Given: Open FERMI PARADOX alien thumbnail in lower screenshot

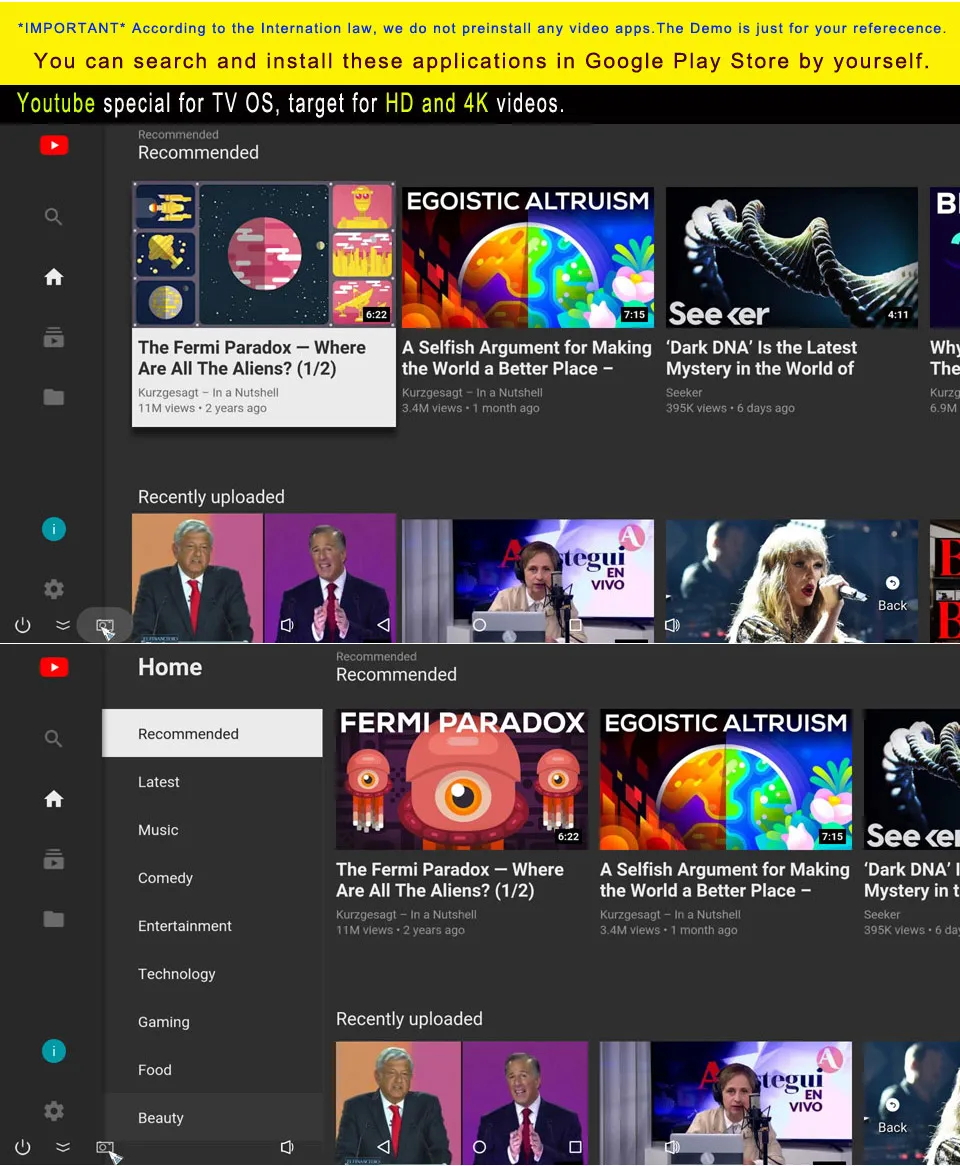Looking at the screenshot, I should (x=462, y=779).
